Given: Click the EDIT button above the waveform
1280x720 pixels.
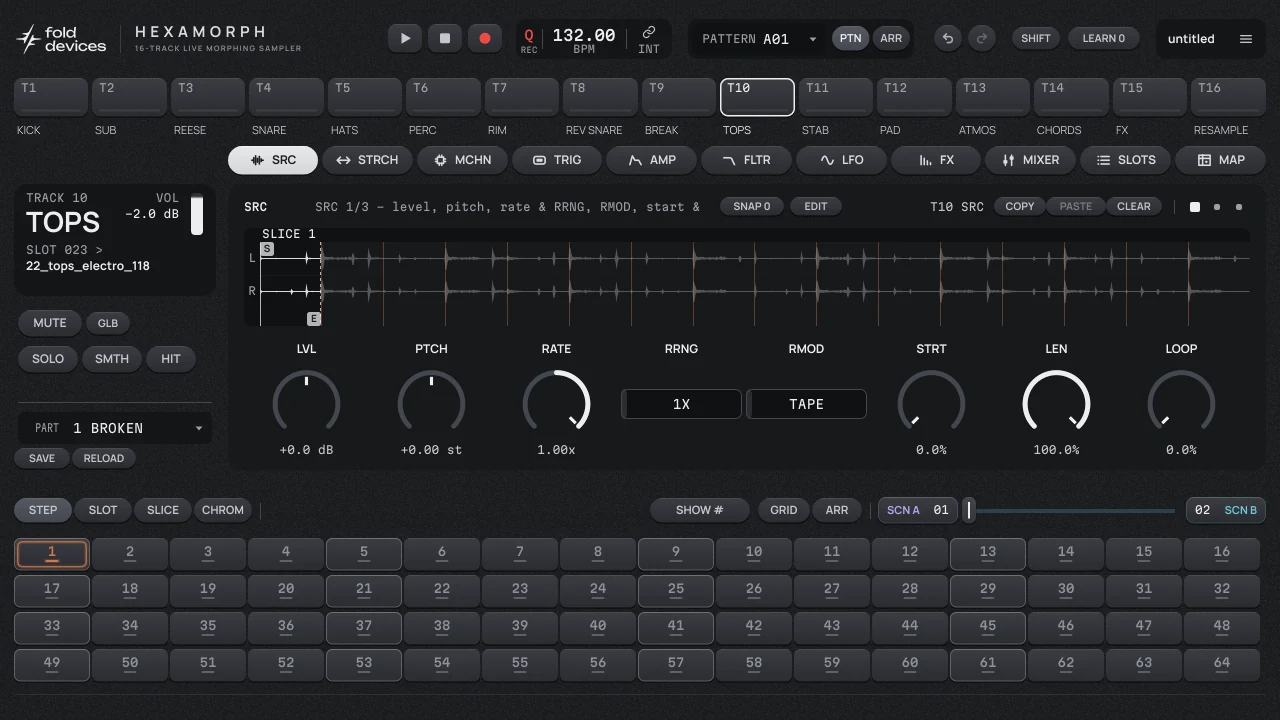Looking at the screenshot, I should coord(816,206).
